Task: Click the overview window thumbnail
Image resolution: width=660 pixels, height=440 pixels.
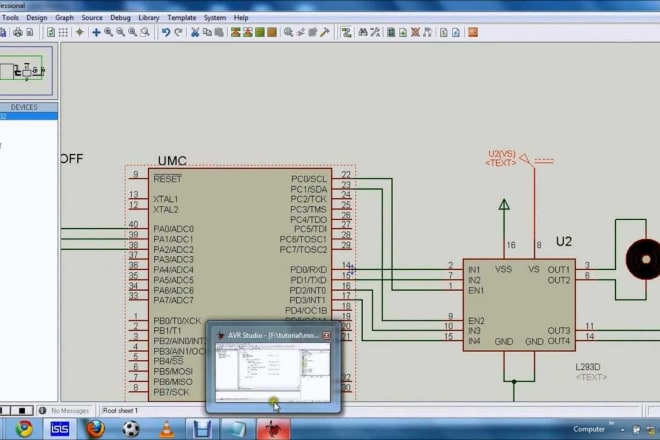Action: [x=26, y=70]
